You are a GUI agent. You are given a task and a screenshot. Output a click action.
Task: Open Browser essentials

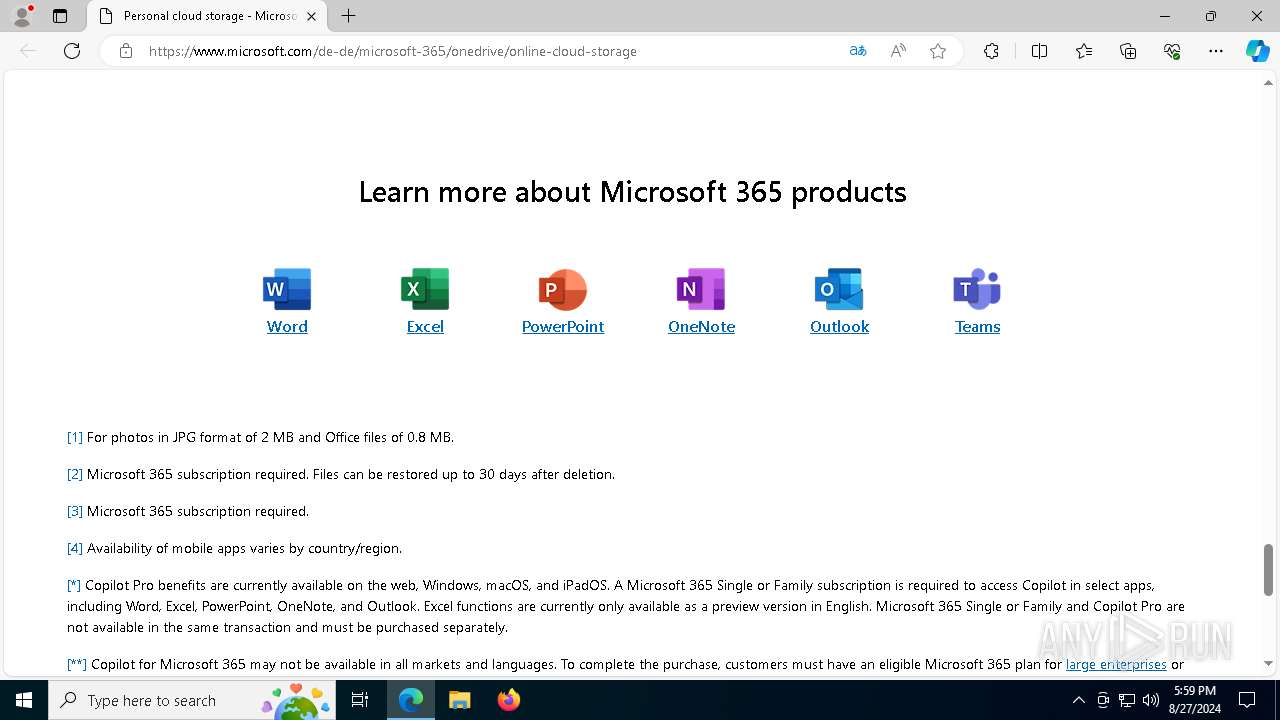tap(1172, 51)
